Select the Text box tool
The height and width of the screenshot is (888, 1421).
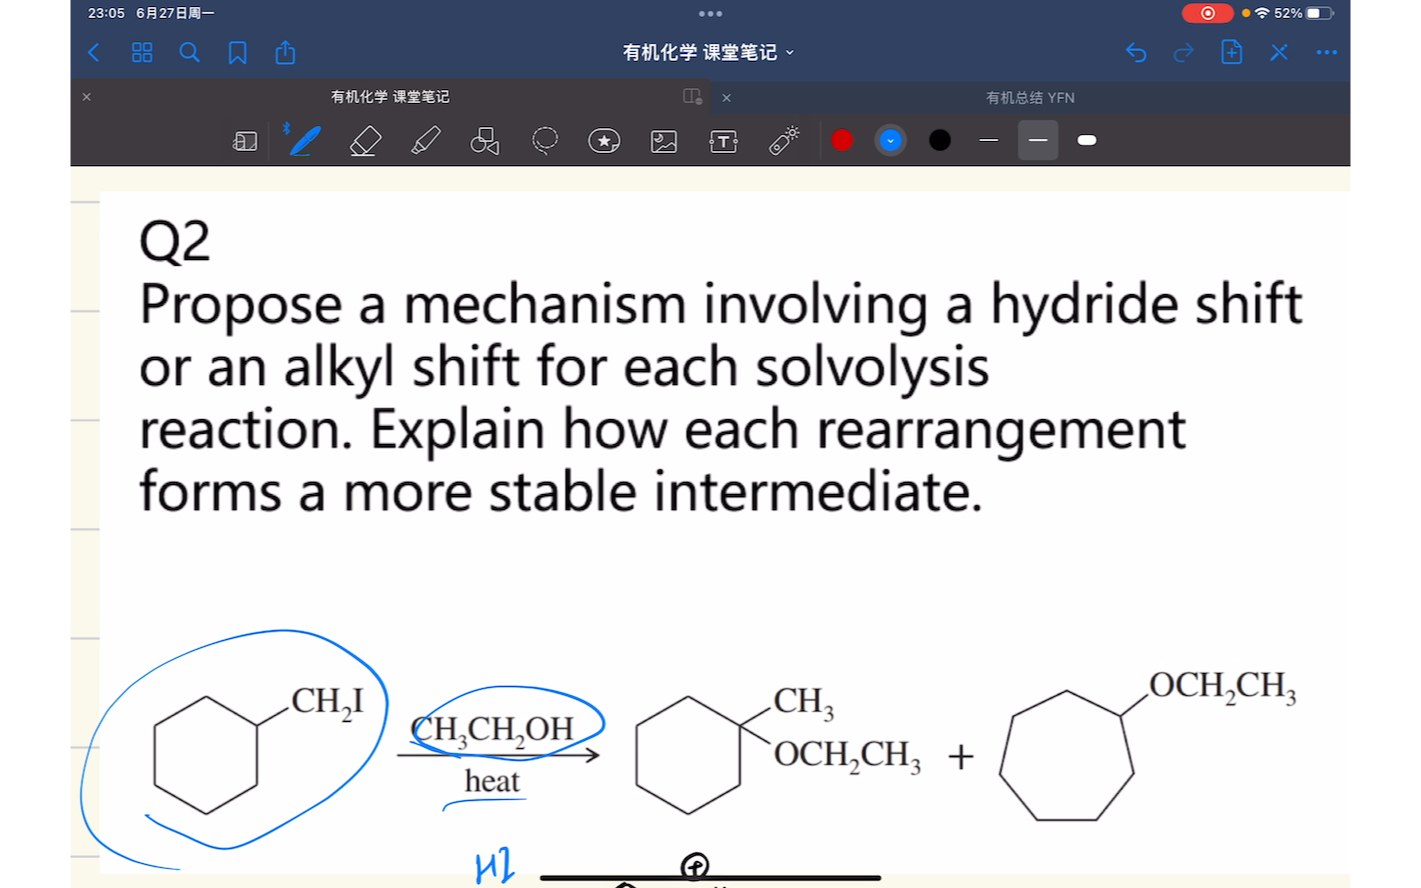(x=723, y=141)
